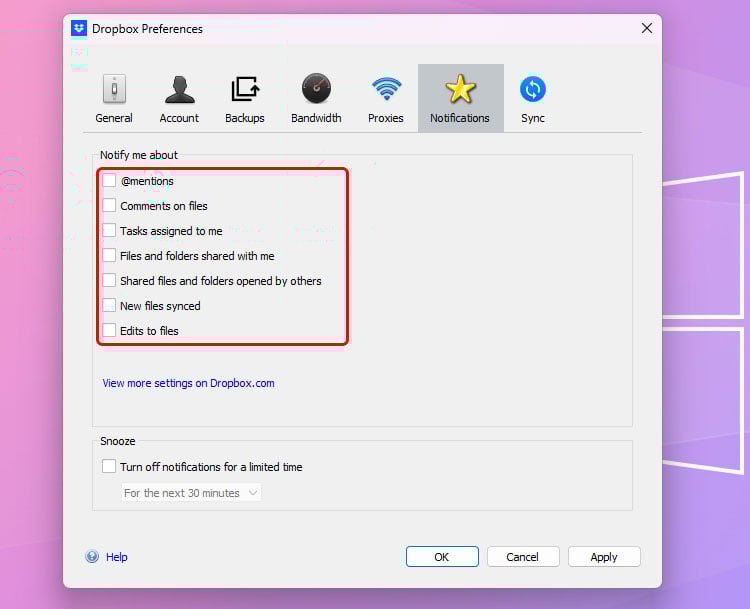Screen dimensions: 750x609
Task: Switch to the Bandwidth tab label
Action: click(316, 118)
